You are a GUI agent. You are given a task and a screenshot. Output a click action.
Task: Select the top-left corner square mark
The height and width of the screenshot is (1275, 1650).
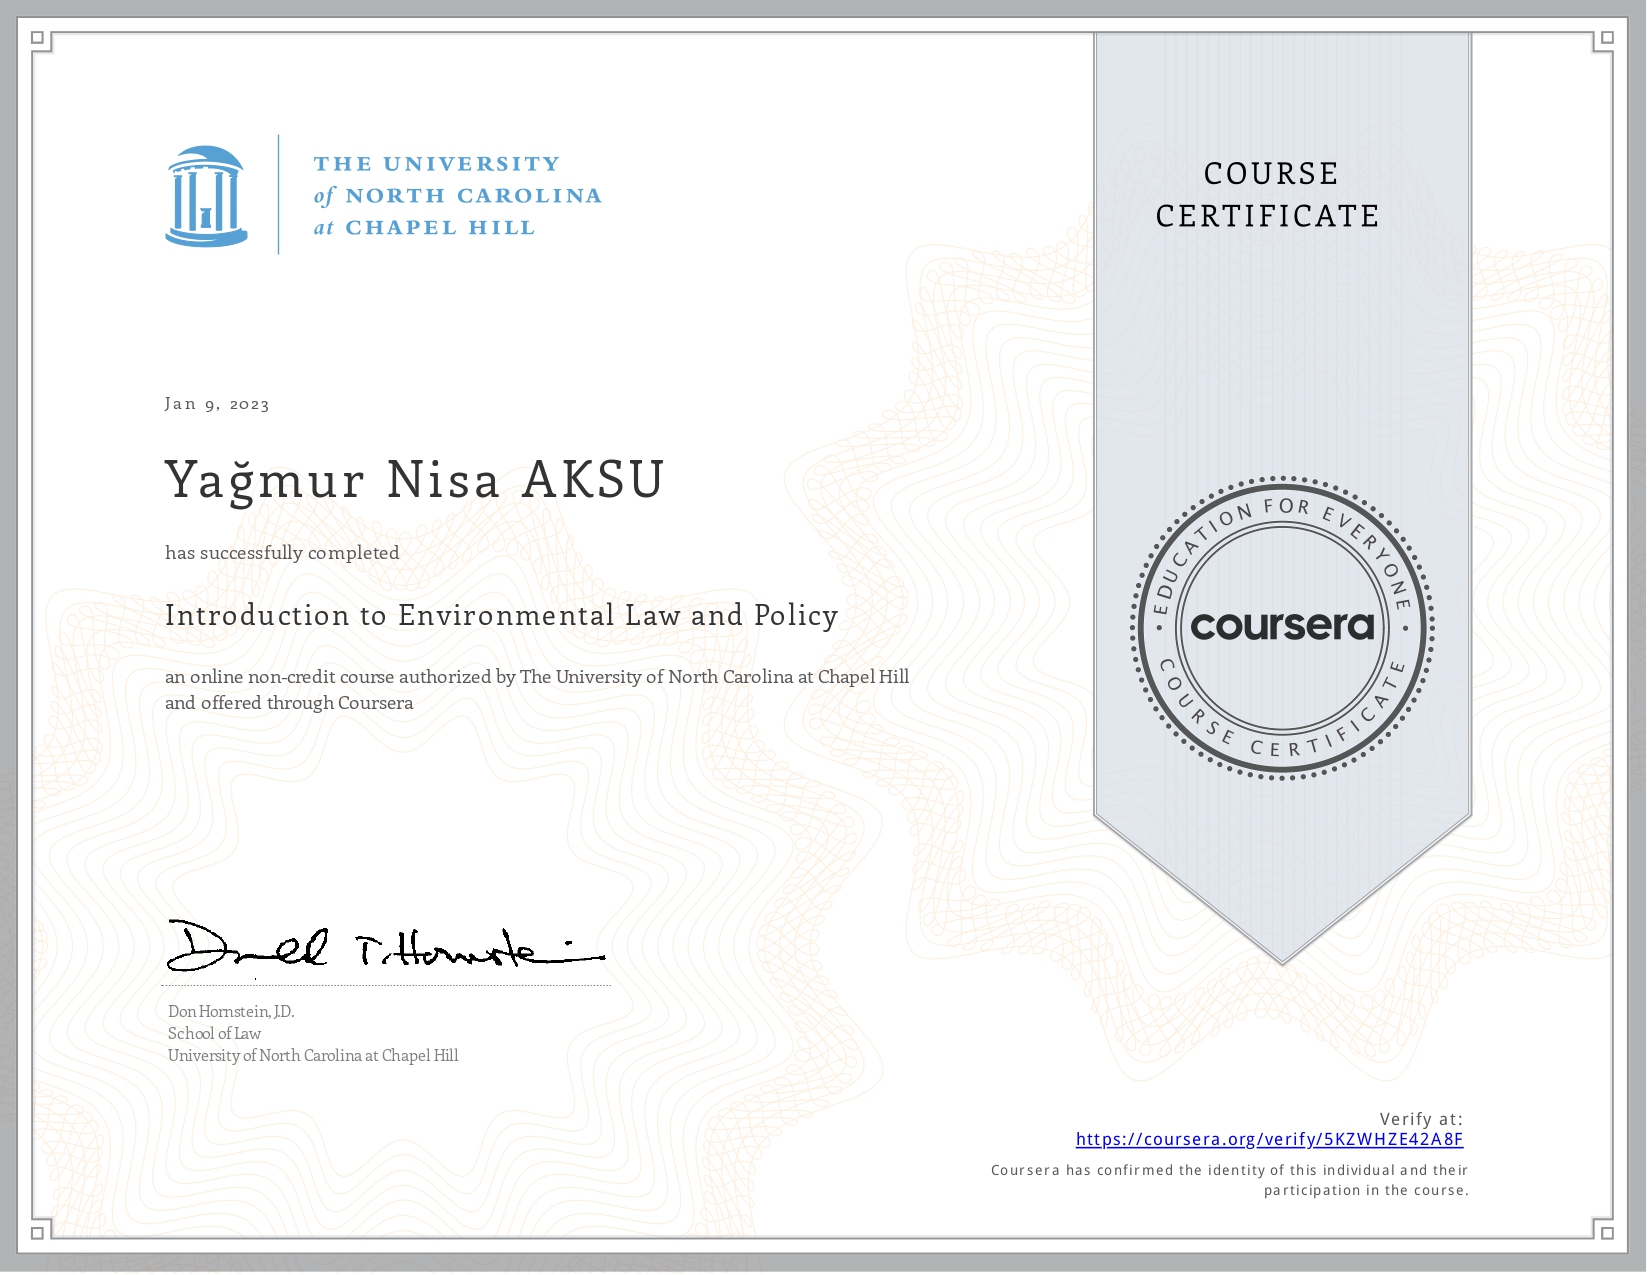point(37,37)
